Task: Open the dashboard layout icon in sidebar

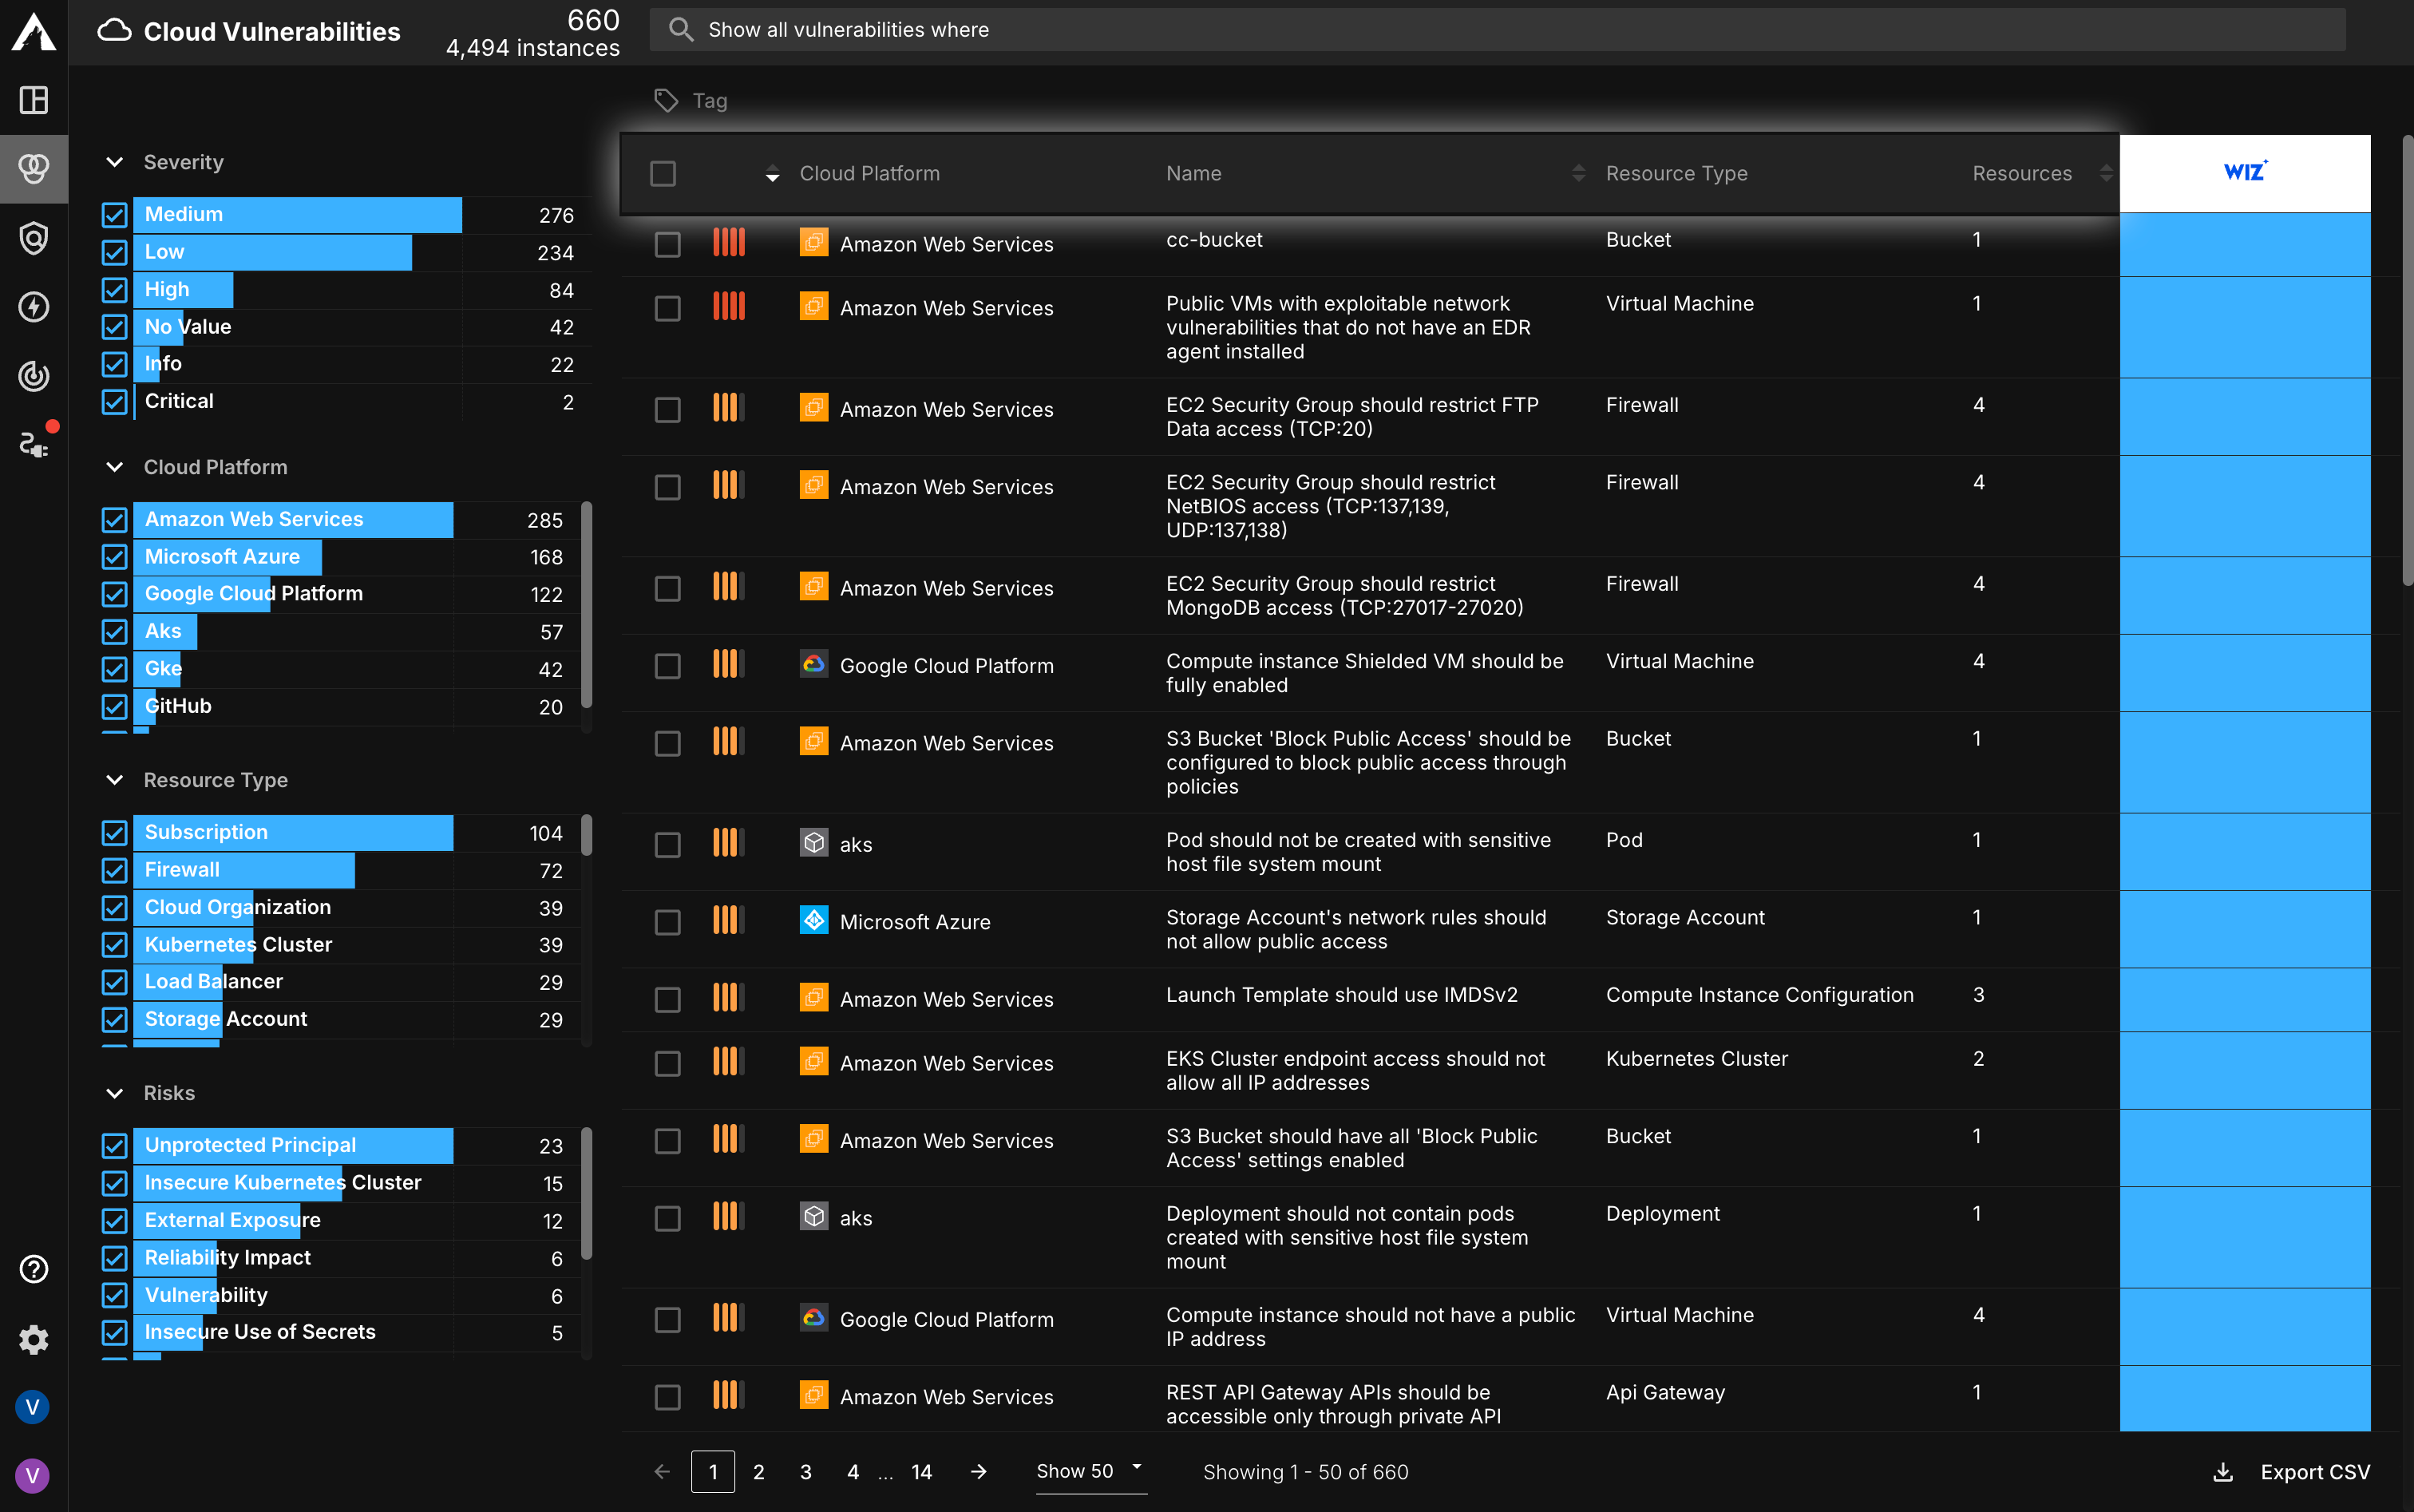Action: [34, 100]
